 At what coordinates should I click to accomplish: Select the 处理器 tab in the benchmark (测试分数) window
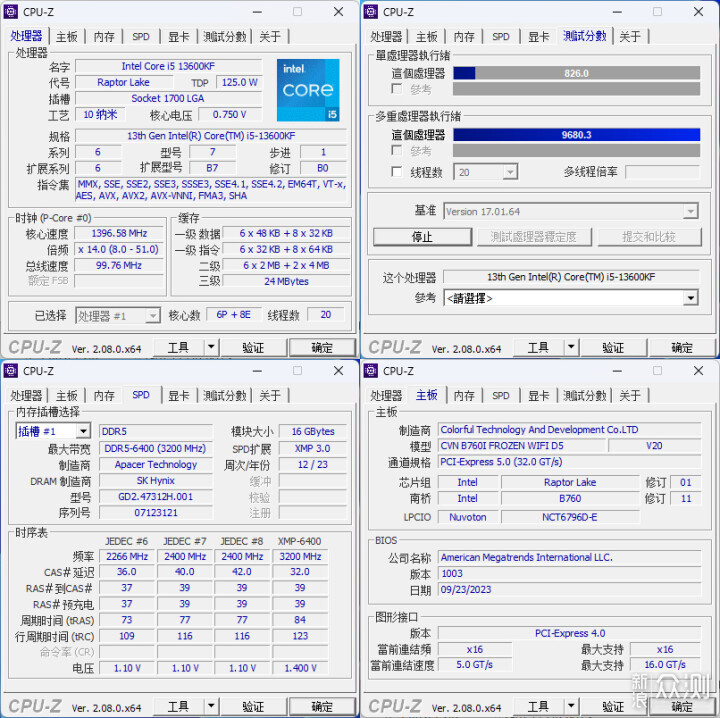pos(386,36)
